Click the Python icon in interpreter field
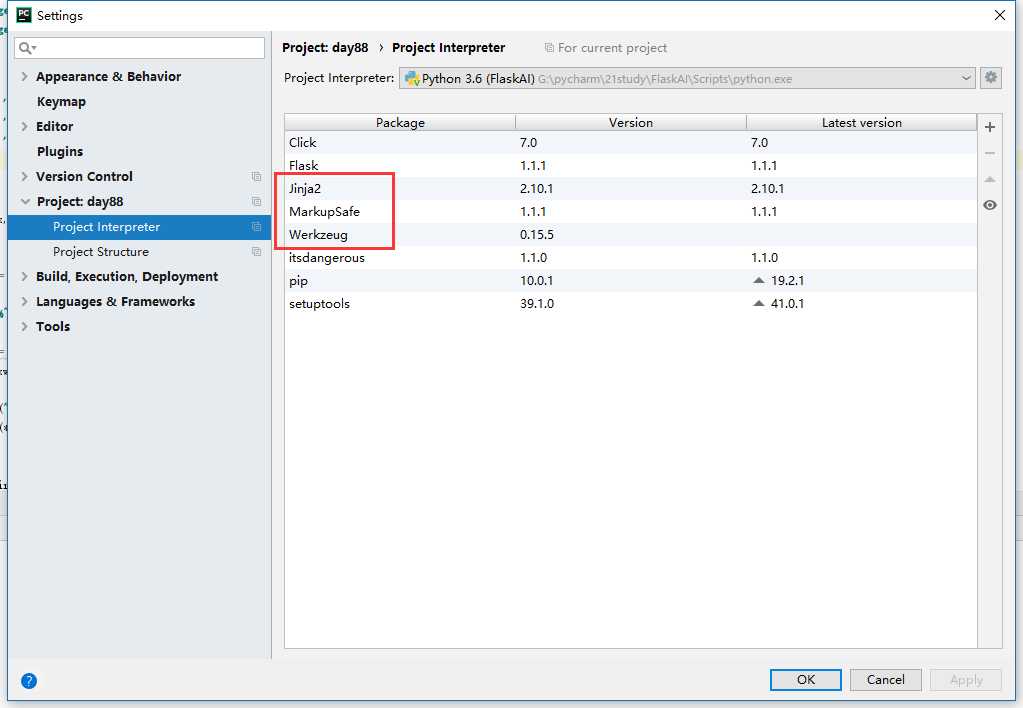Screen dimensions: 1023x708 click(x=412, y=78)
